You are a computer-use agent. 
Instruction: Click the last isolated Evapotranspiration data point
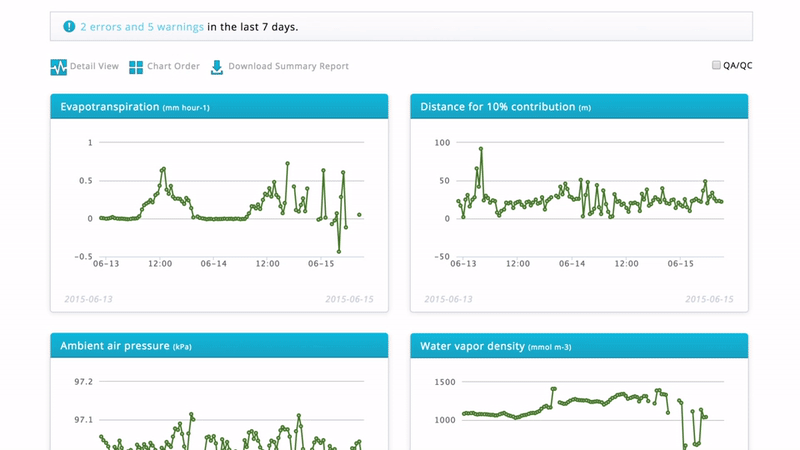(x=359, y=214)
